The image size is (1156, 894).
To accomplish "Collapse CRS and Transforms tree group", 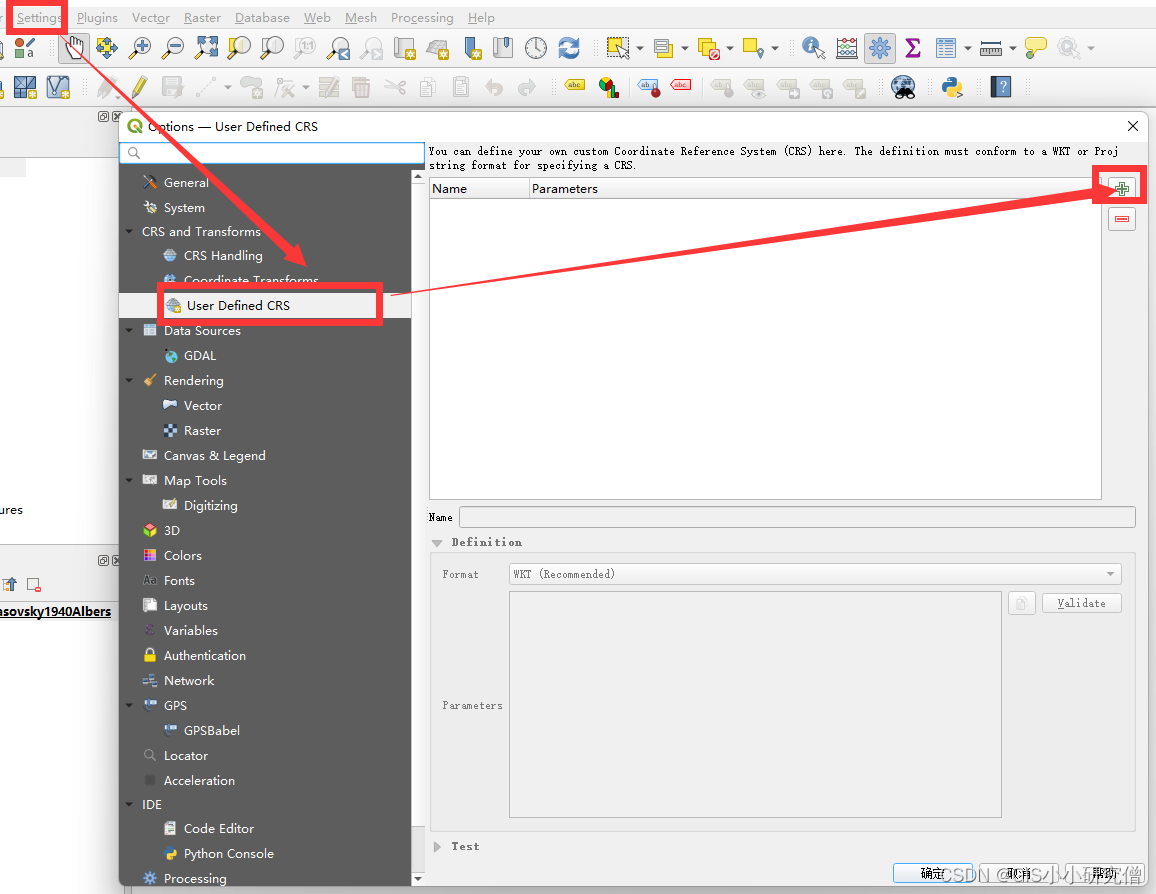I will click(x=130, y=231).
